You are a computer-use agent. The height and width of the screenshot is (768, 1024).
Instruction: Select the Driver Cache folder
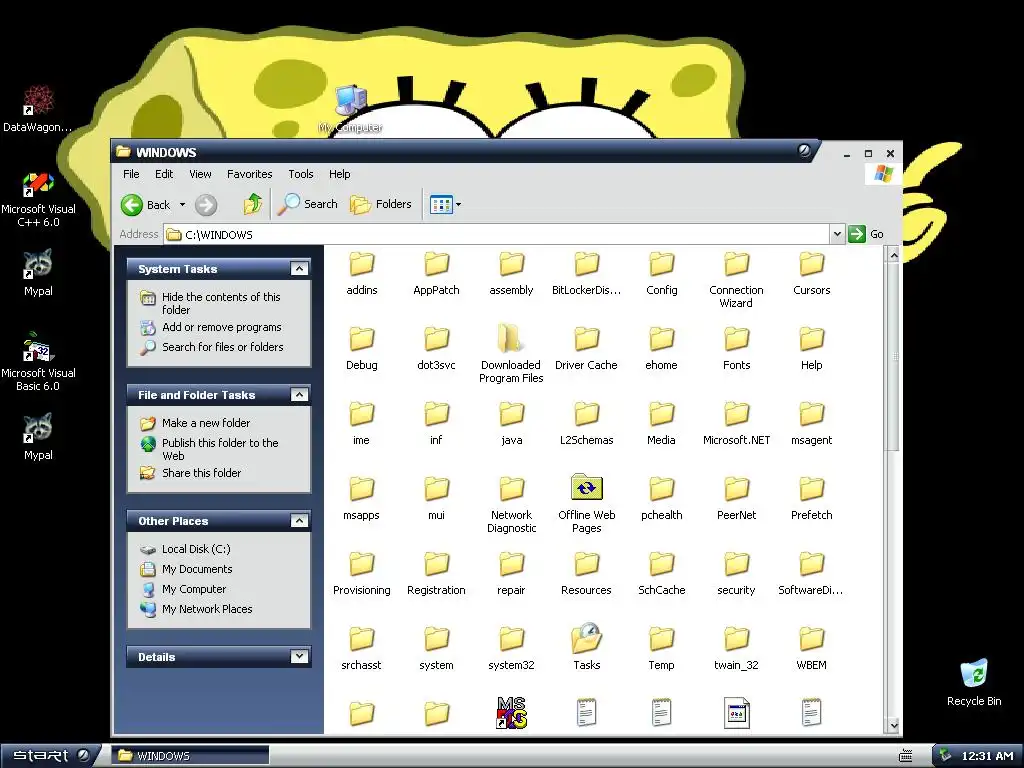click(586, 349)
